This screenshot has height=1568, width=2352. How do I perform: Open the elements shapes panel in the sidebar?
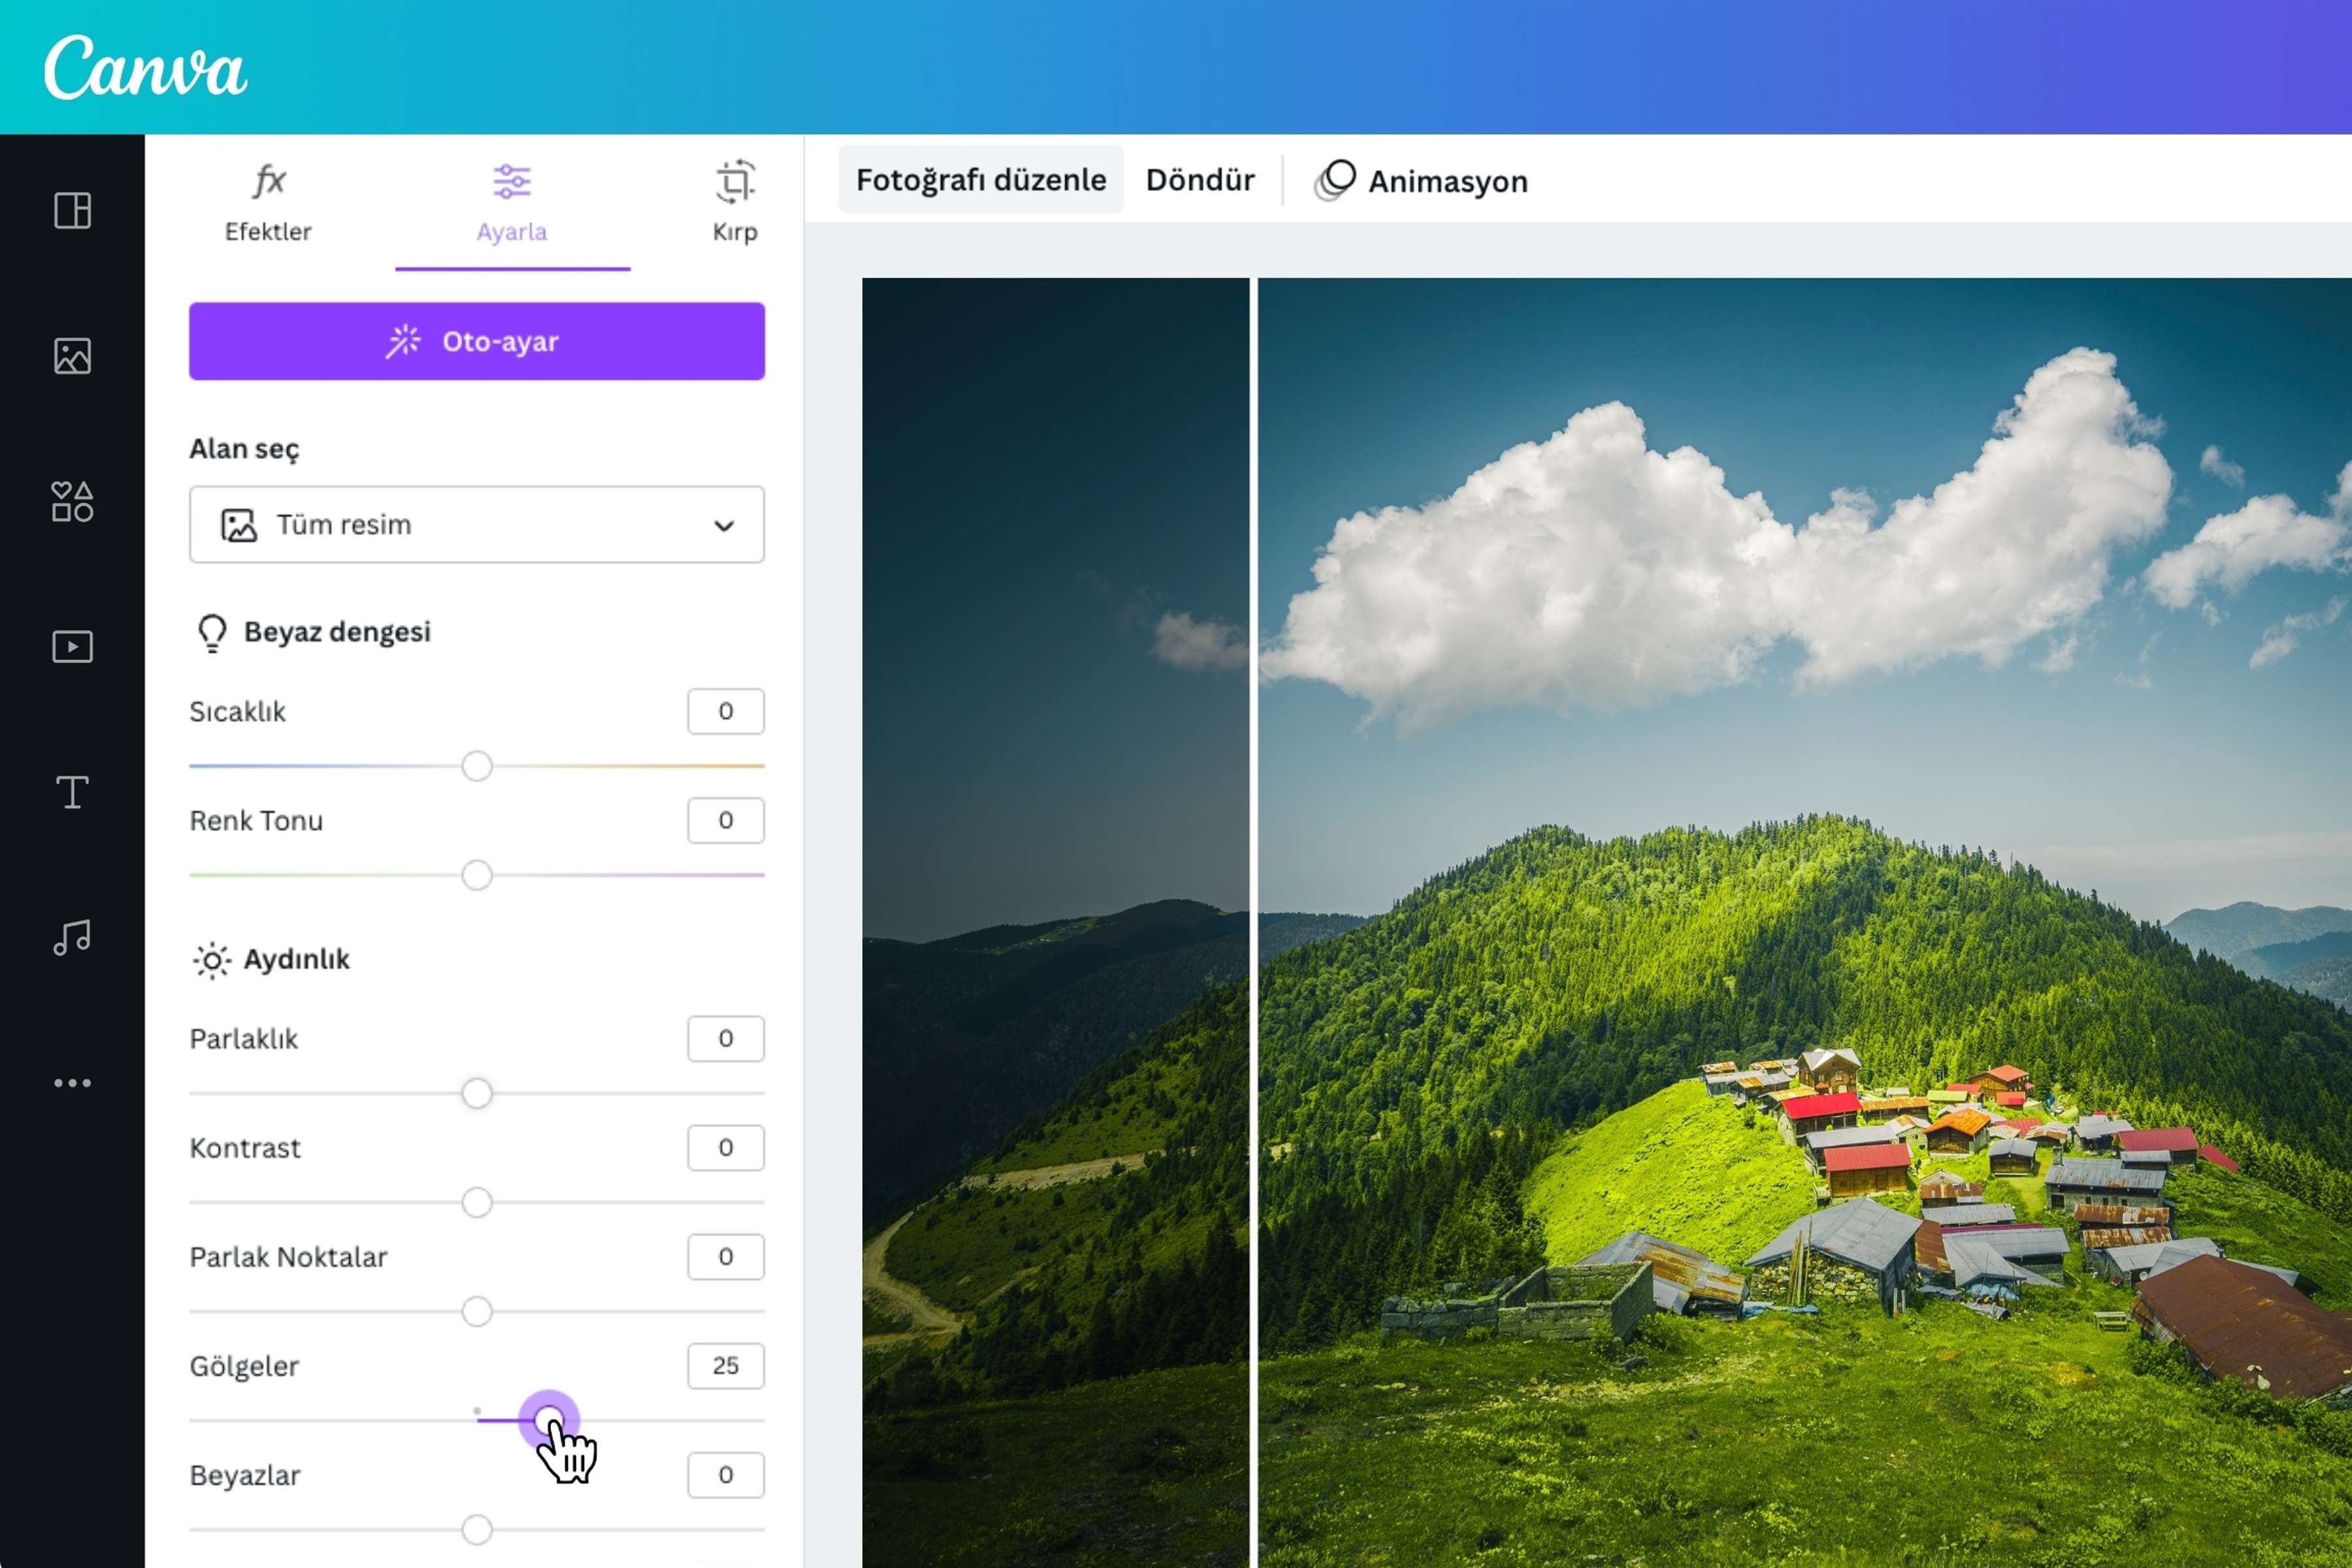[x=72, y=501]
